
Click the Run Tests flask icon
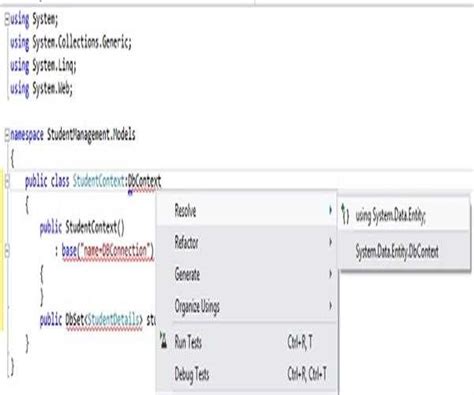point(163,341)
